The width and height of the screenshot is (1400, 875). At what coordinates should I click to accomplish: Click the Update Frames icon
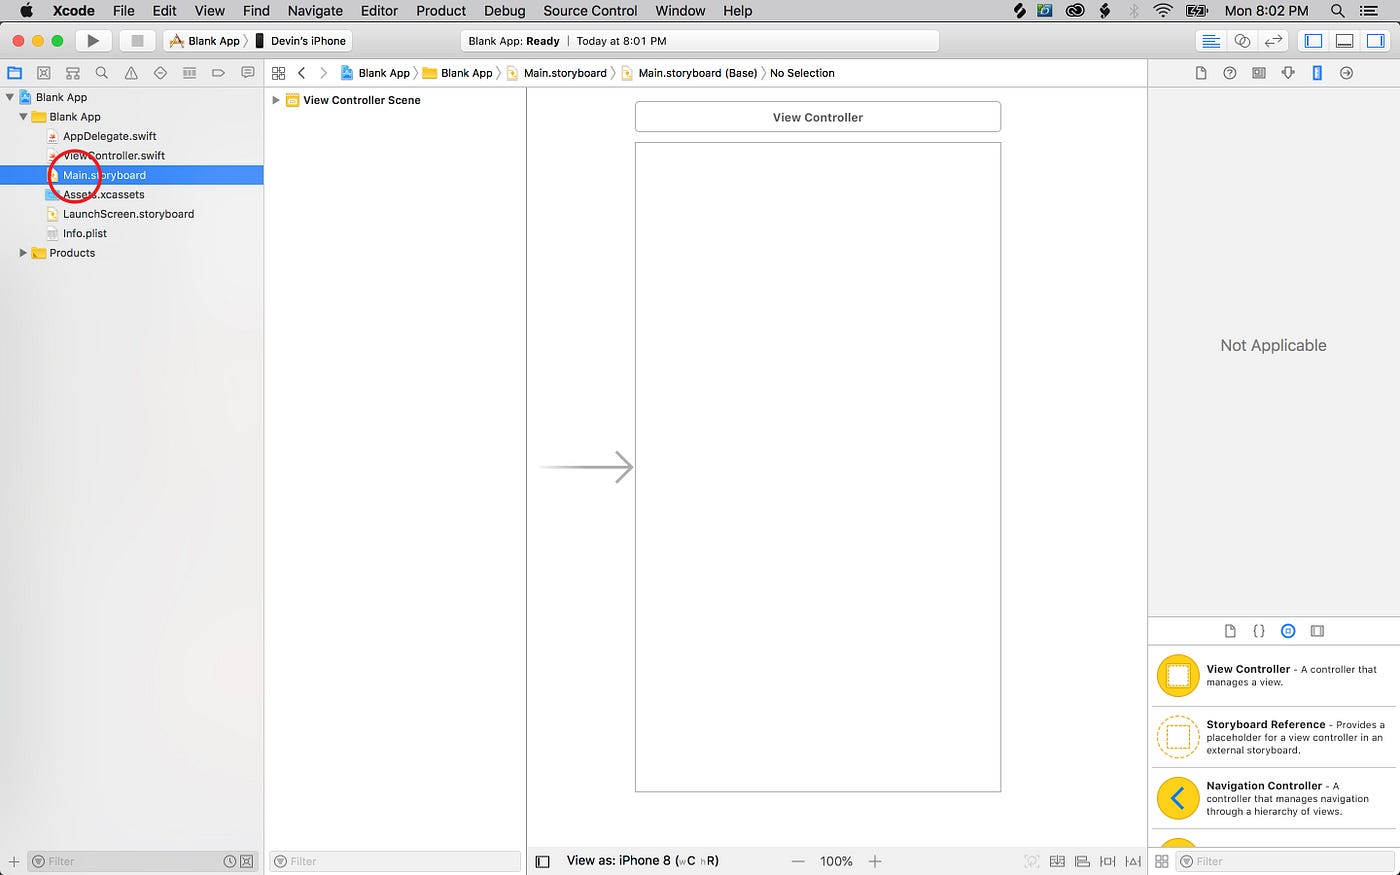[x=1032, y=861]
